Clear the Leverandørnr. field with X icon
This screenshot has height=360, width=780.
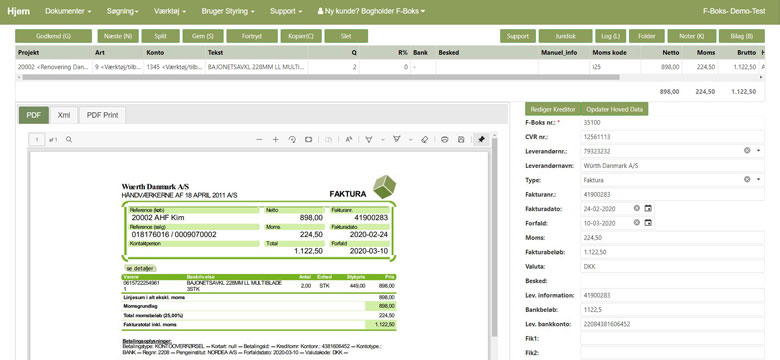[x=747, y=150]
